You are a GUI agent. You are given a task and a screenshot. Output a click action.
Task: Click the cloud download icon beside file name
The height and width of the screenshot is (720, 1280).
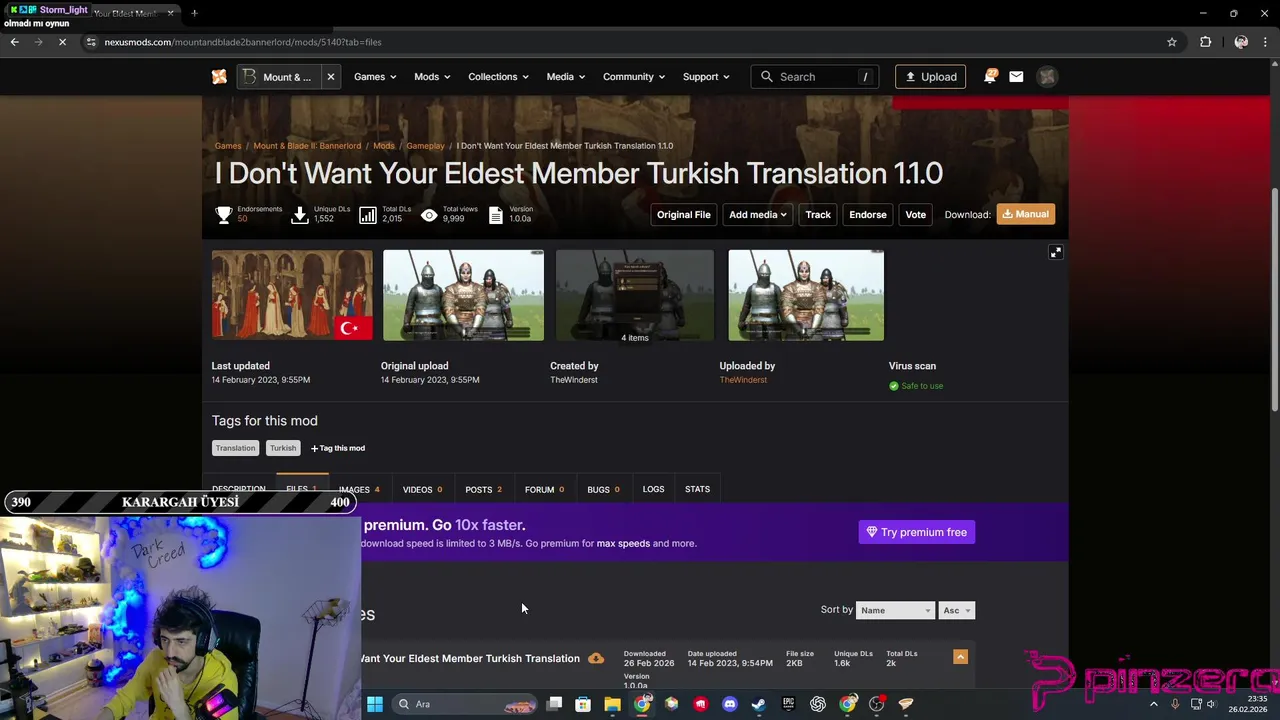click(596, 659)
